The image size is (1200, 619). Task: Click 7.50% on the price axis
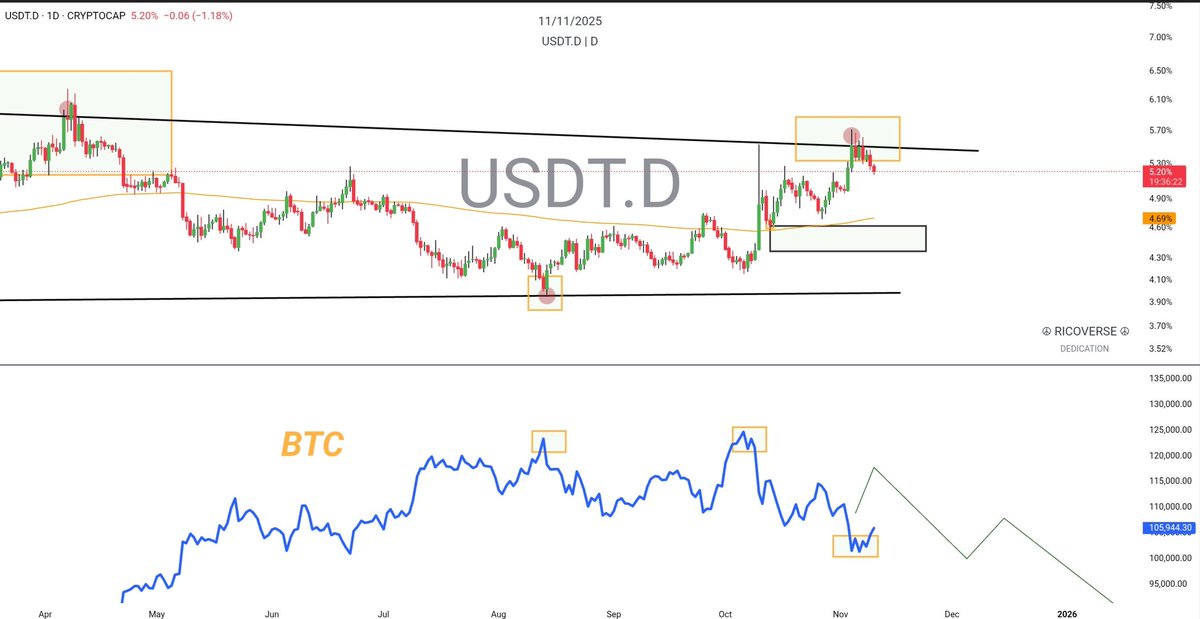(1160, 6)
